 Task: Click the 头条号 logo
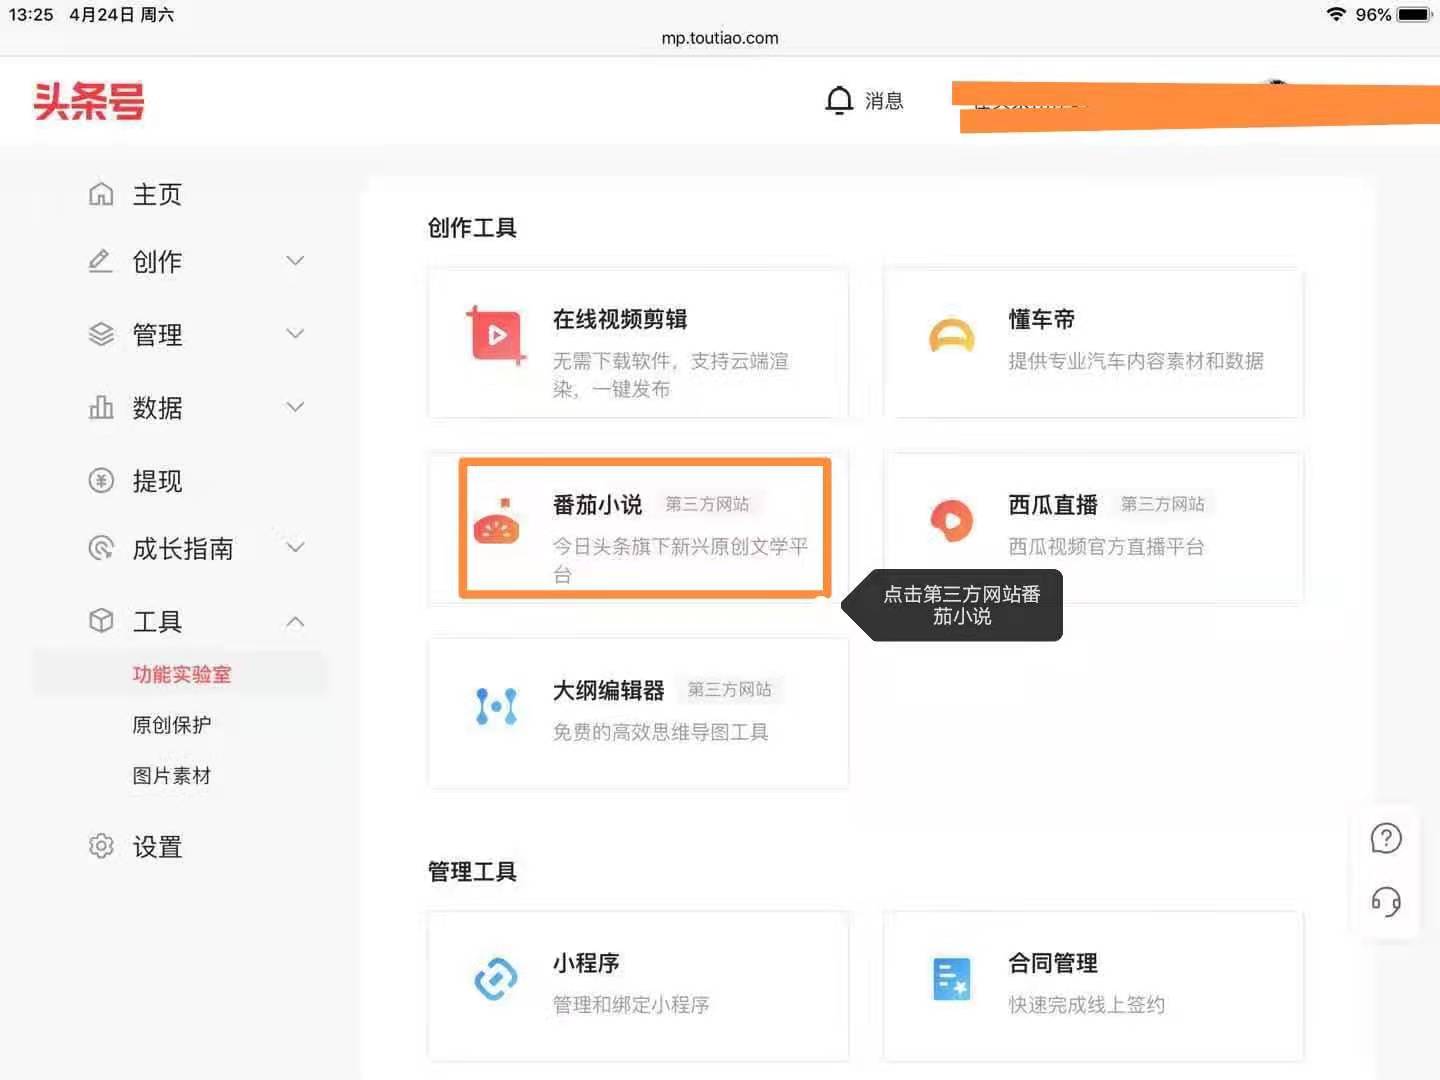89,101
